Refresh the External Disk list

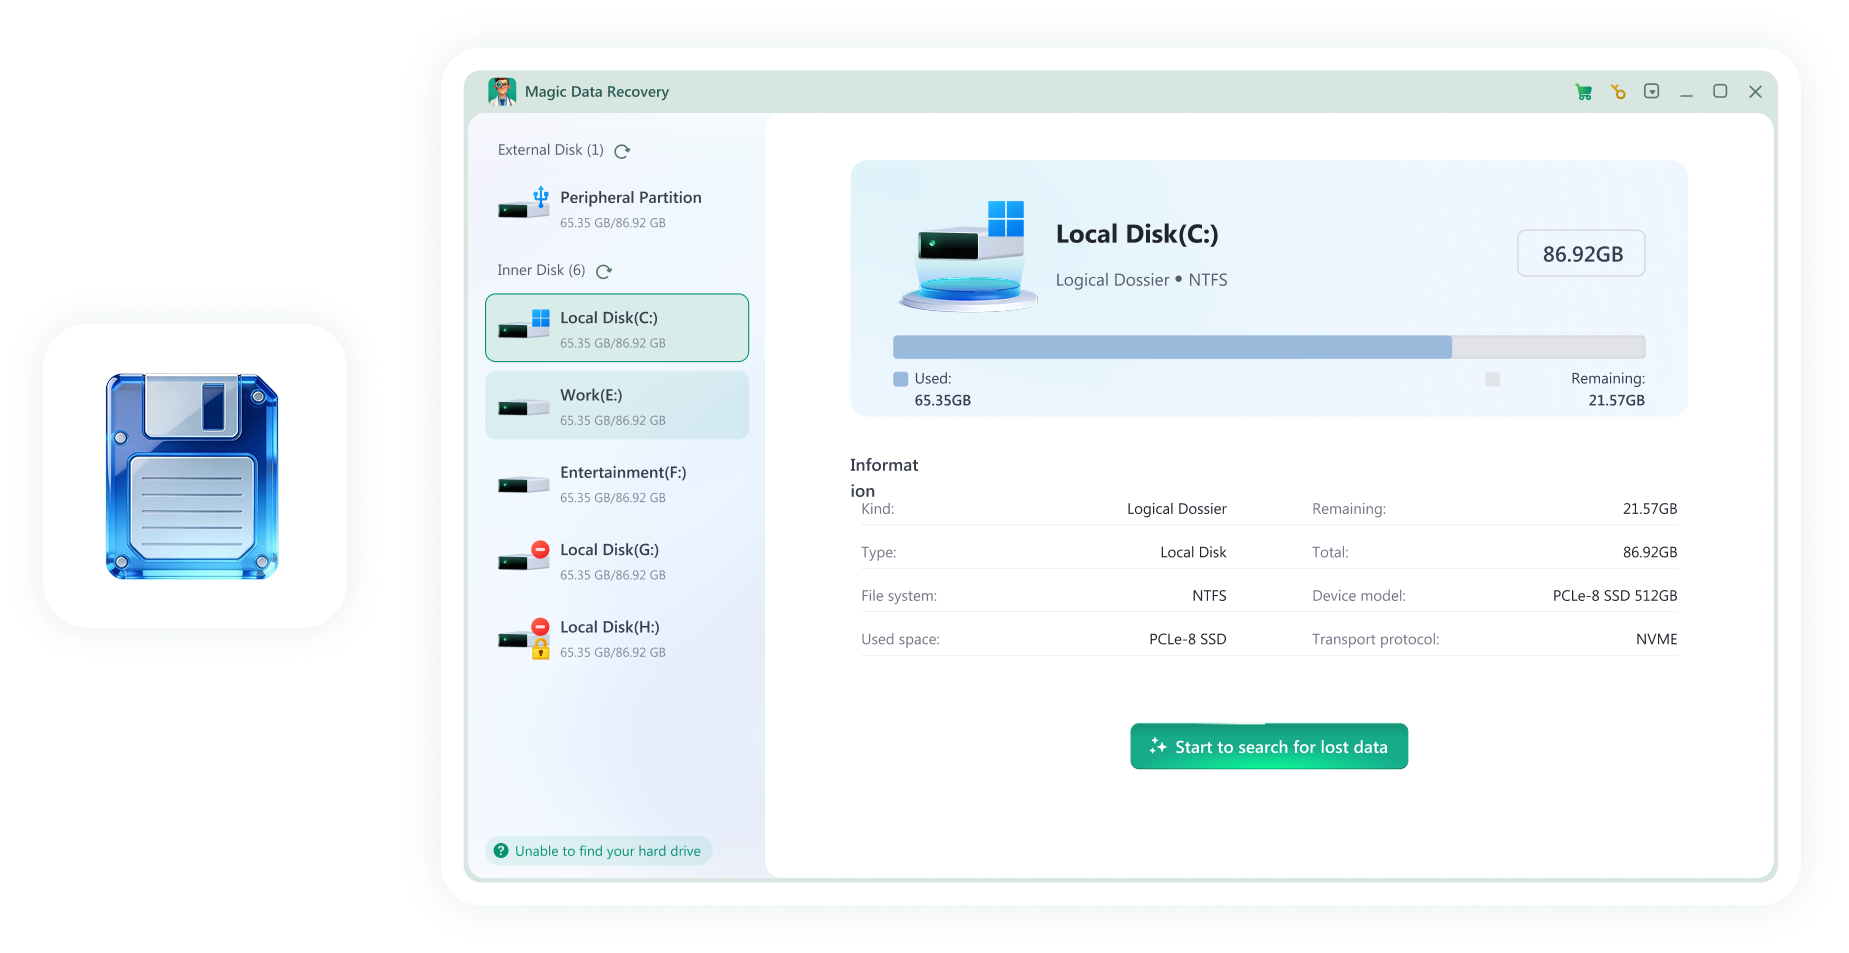[x=622, y=151]
